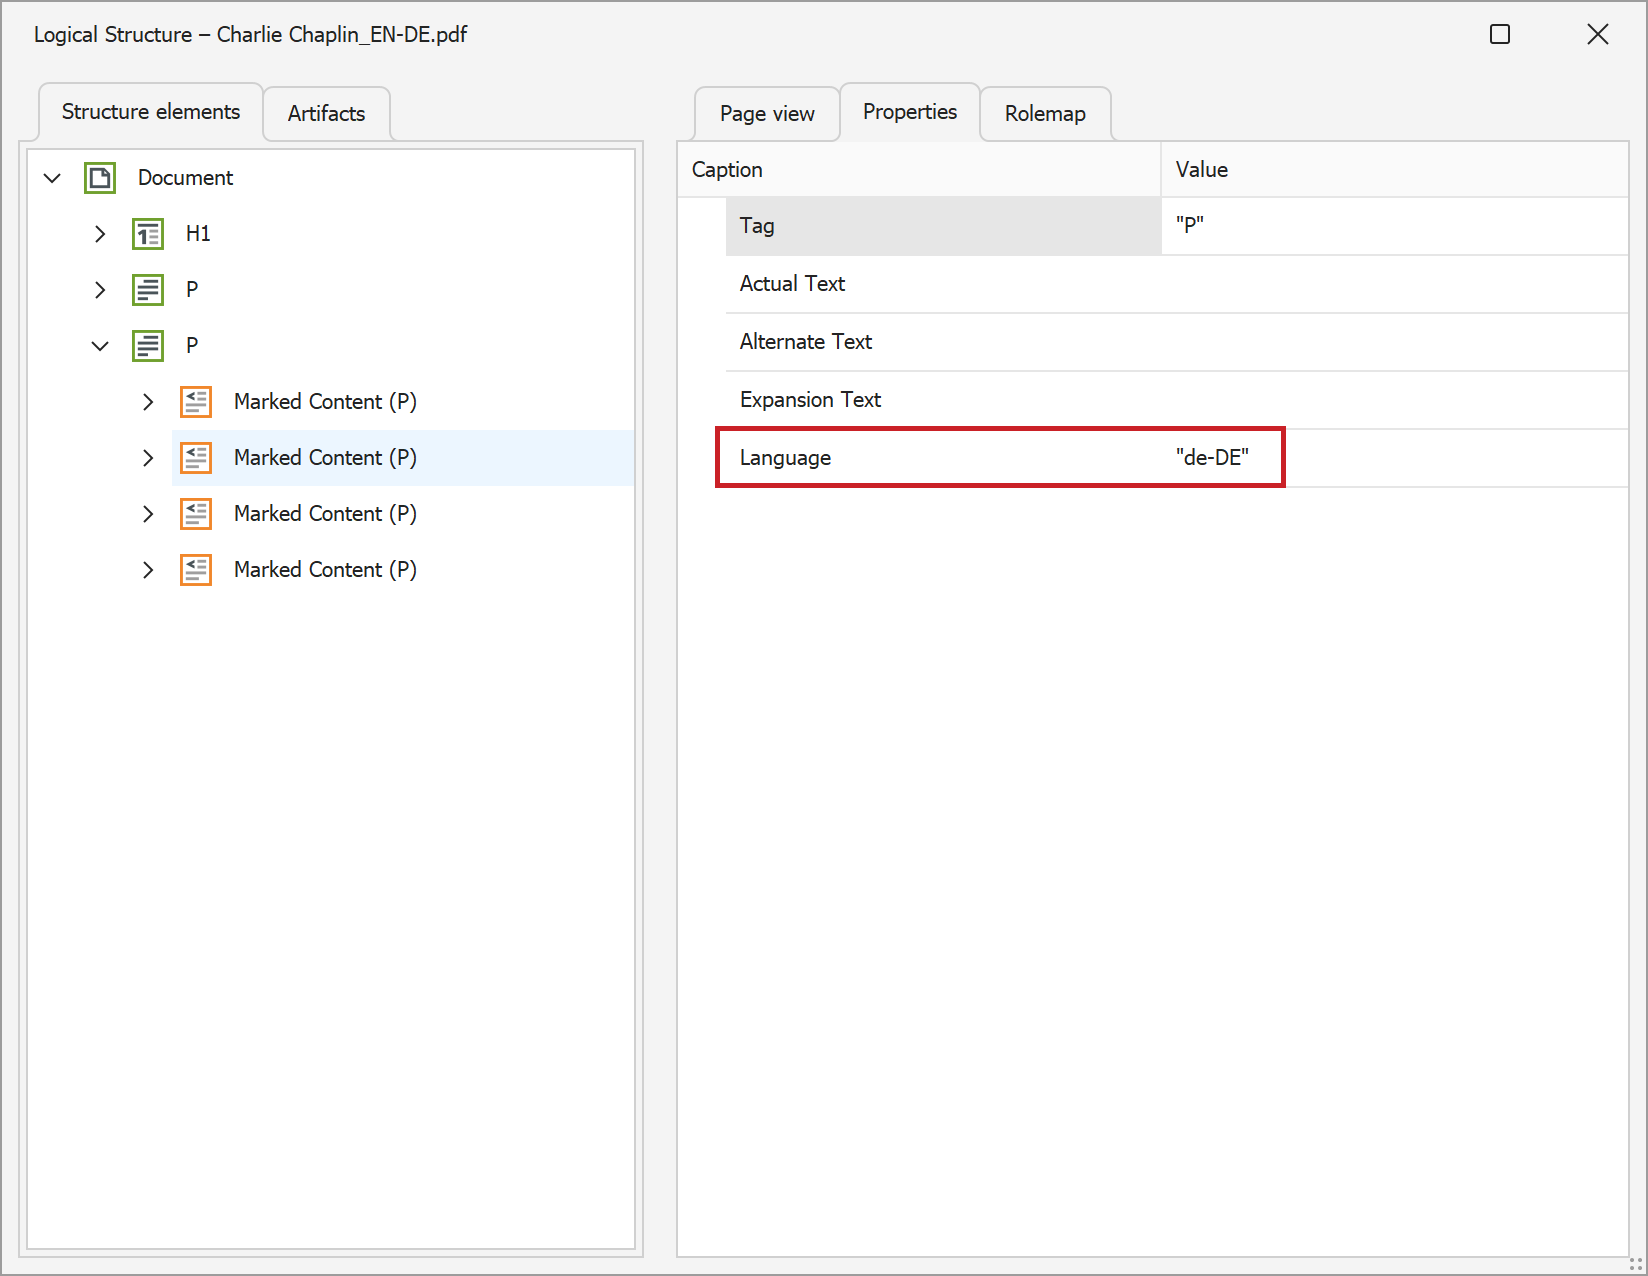Expand the selected Marked Content (P) node

tap(148, 458)
